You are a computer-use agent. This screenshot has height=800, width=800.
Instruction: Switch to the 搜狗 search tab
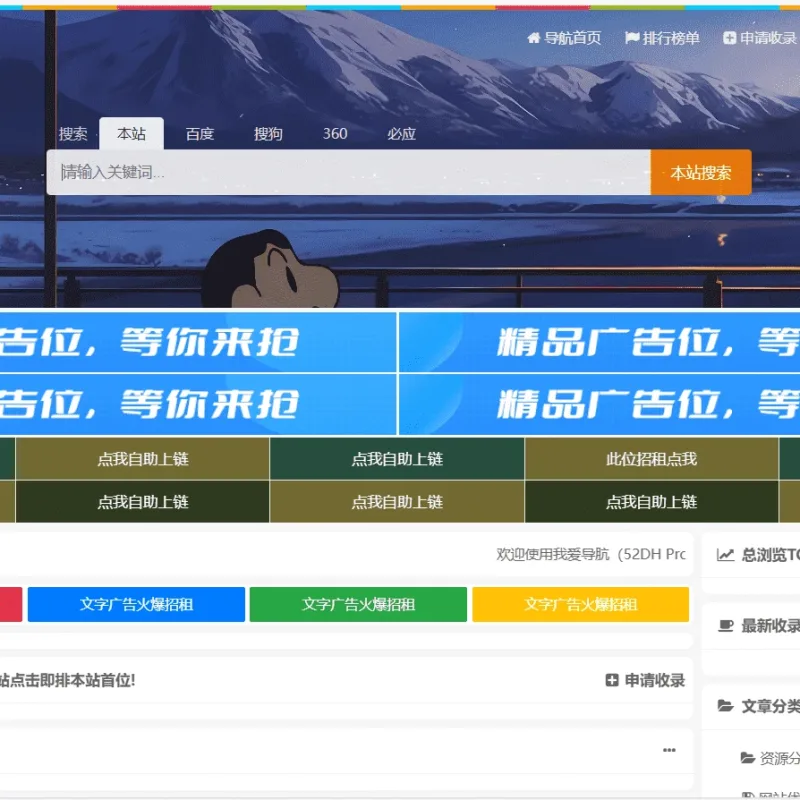pyautogui.click(x=268, y=134)
